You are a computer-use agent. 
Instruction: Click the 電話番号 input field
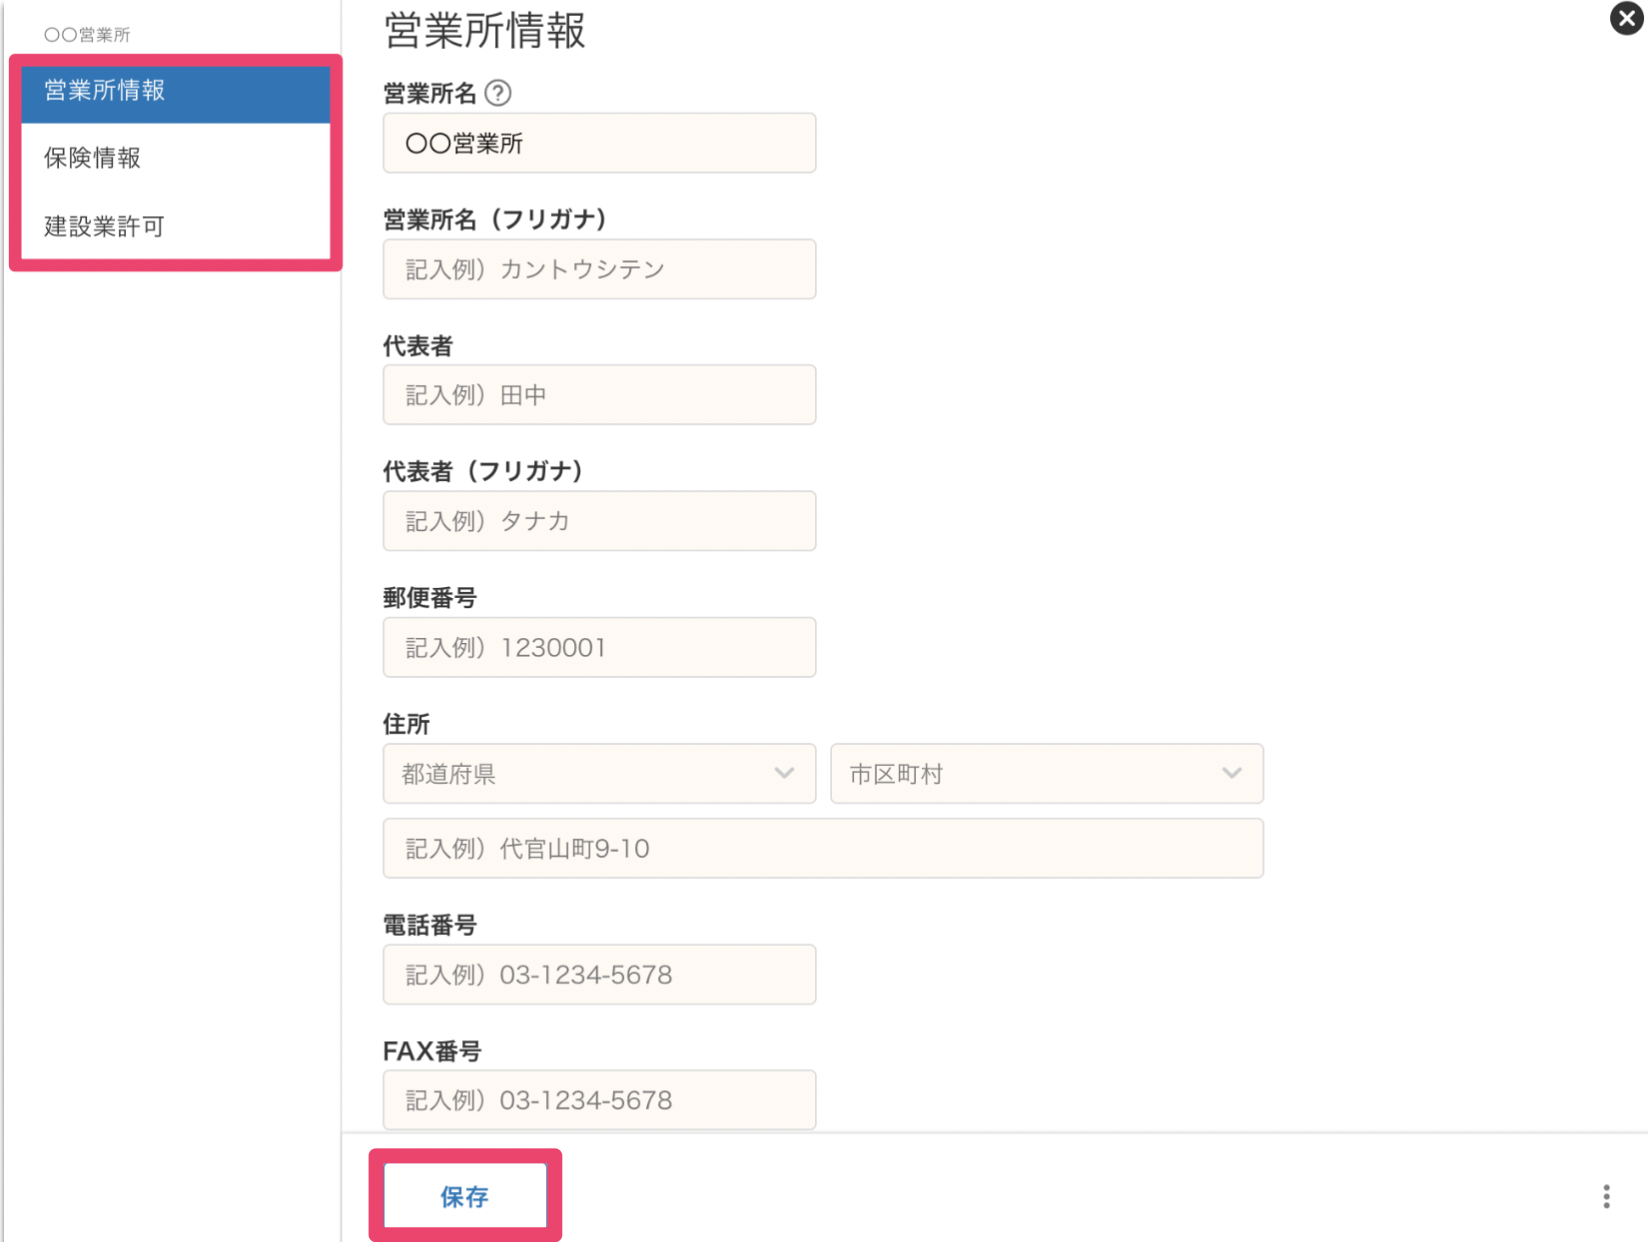(598, 974)
